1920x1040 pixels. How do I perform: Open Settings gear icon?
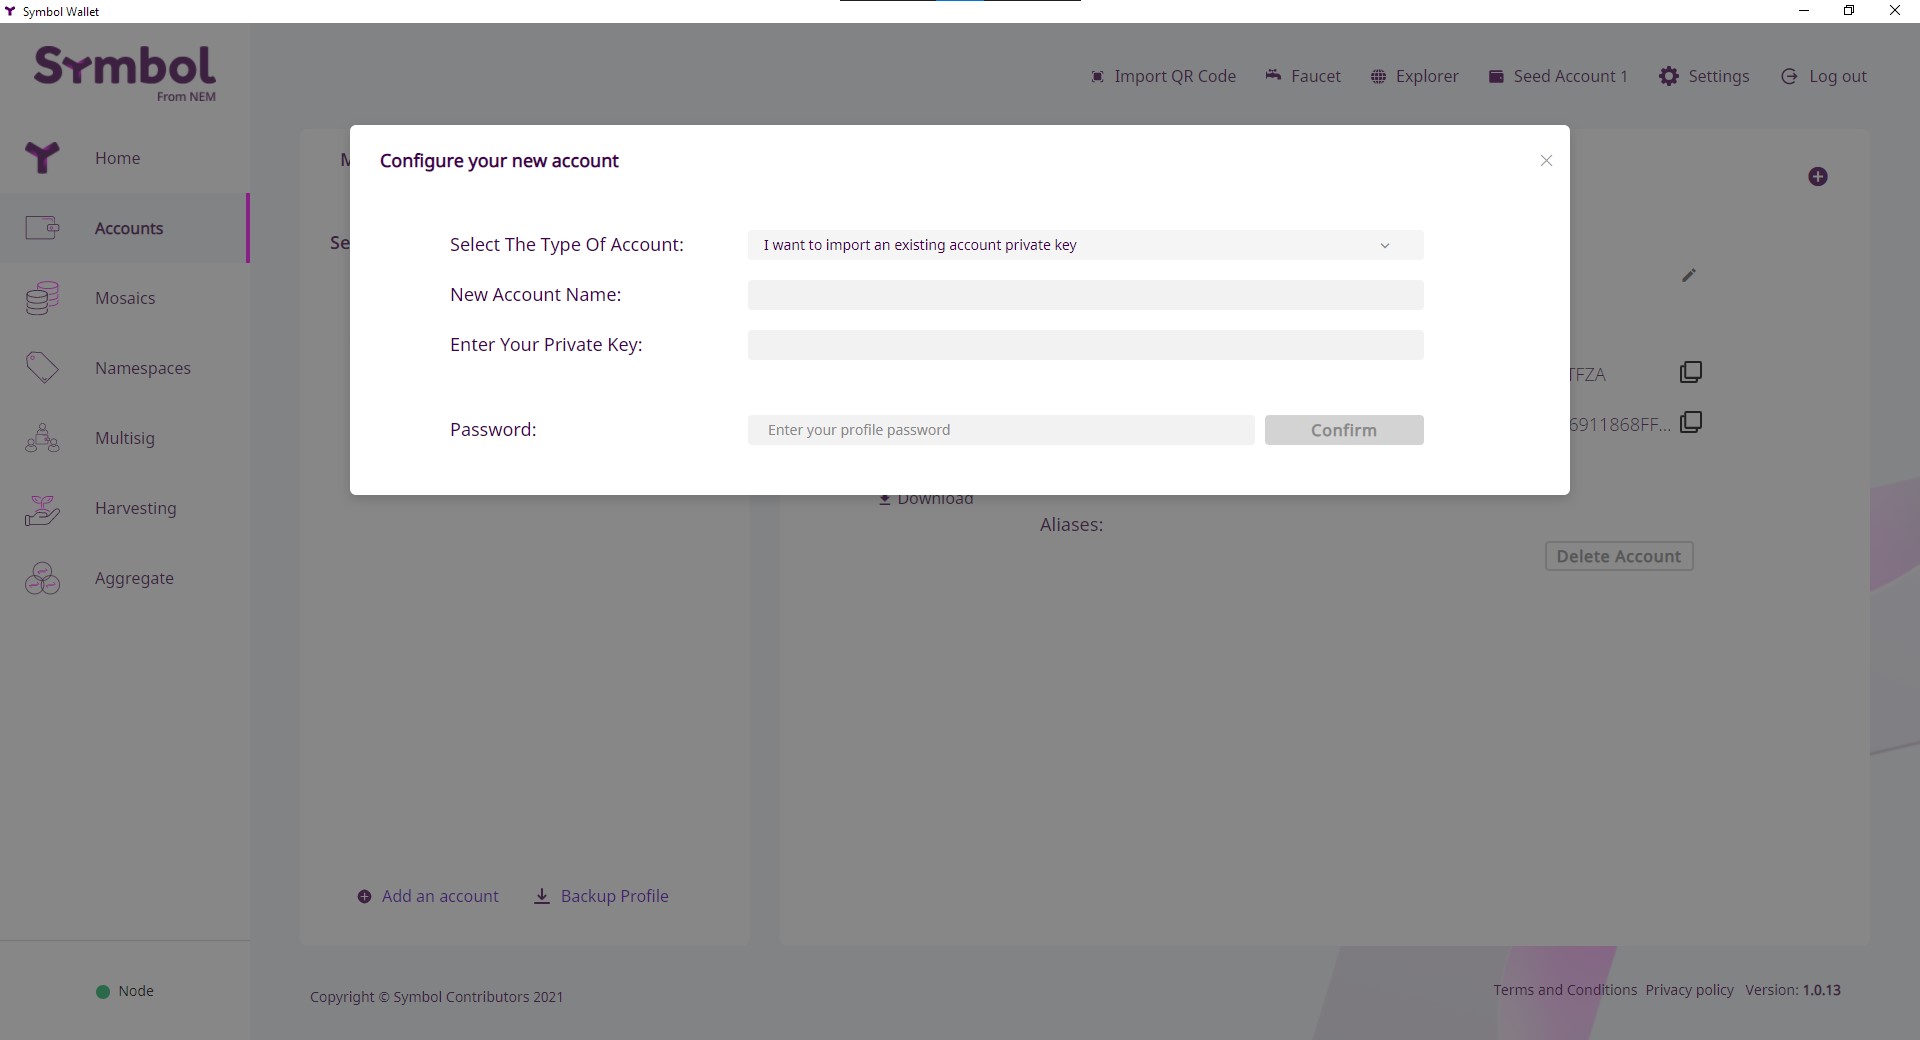click(x=1669, y=76)
